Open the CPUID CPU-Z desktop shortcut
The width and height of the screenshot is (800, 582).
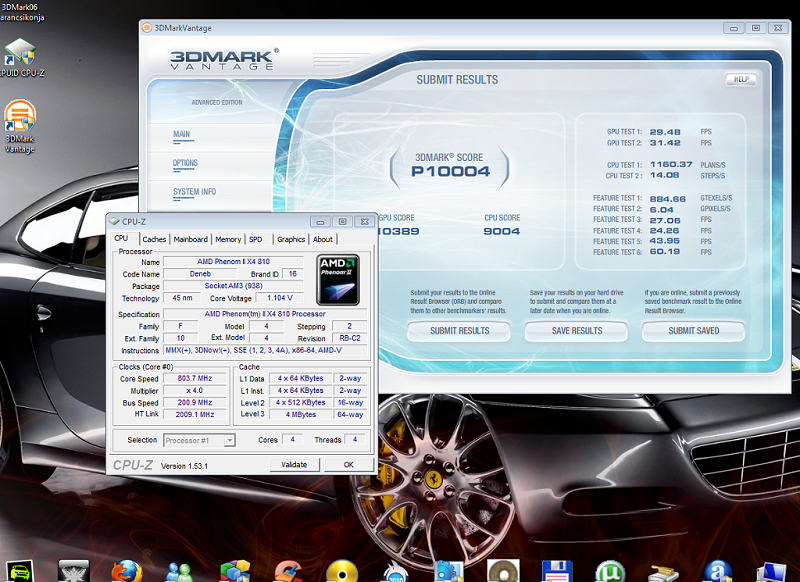20,57
